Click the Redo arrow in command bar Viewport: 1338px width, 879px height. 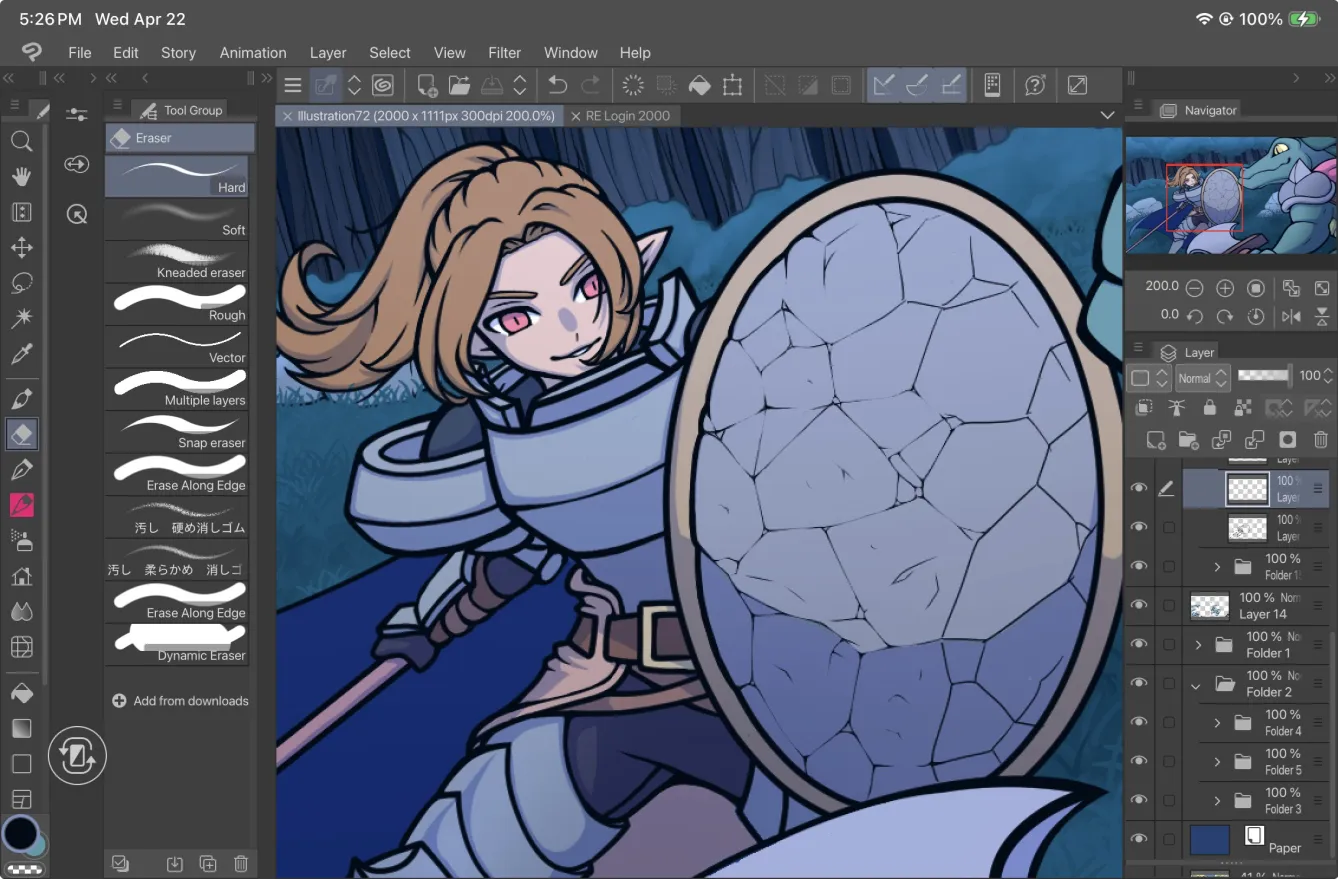click(591, 85)
